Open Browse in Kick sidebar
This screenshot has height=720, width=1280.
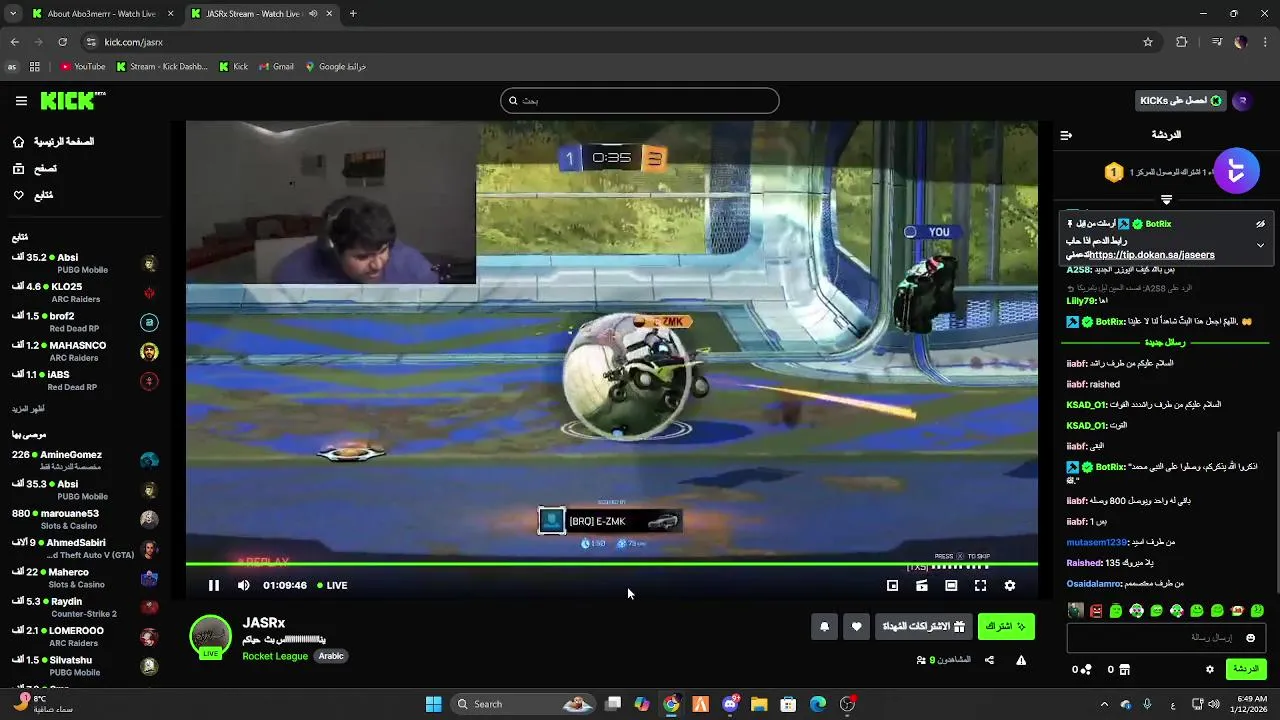tap(35, 169)
